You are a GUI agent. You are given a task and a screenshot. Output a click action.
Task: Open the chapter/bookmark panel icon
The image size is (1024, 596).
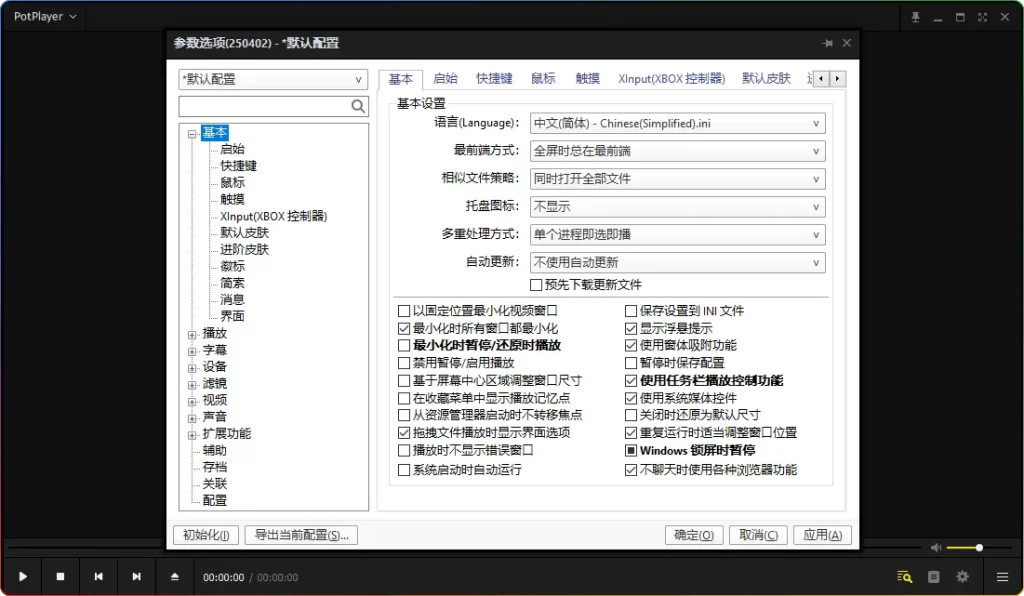(933, 576)
